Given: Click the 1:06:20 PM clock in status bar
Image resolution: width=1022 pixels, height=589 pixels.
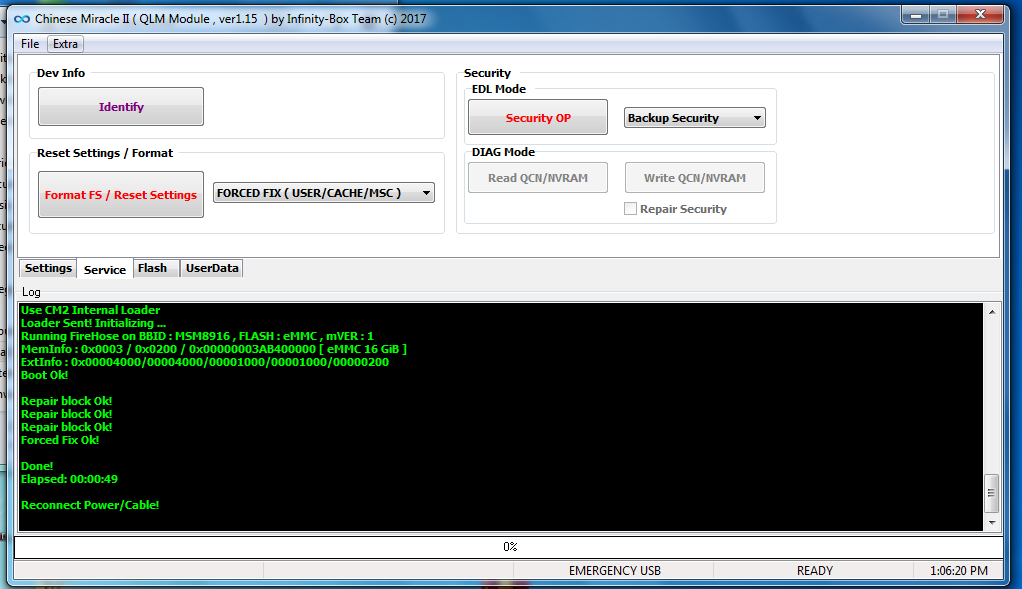Looking at the screenshot, I should pos(959,571).
